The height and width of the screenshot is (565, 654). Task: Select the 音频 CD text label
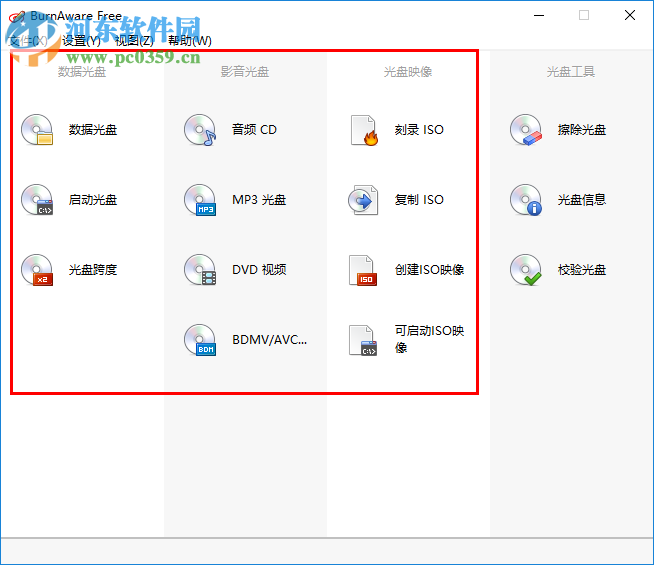[x=254, y=130]
